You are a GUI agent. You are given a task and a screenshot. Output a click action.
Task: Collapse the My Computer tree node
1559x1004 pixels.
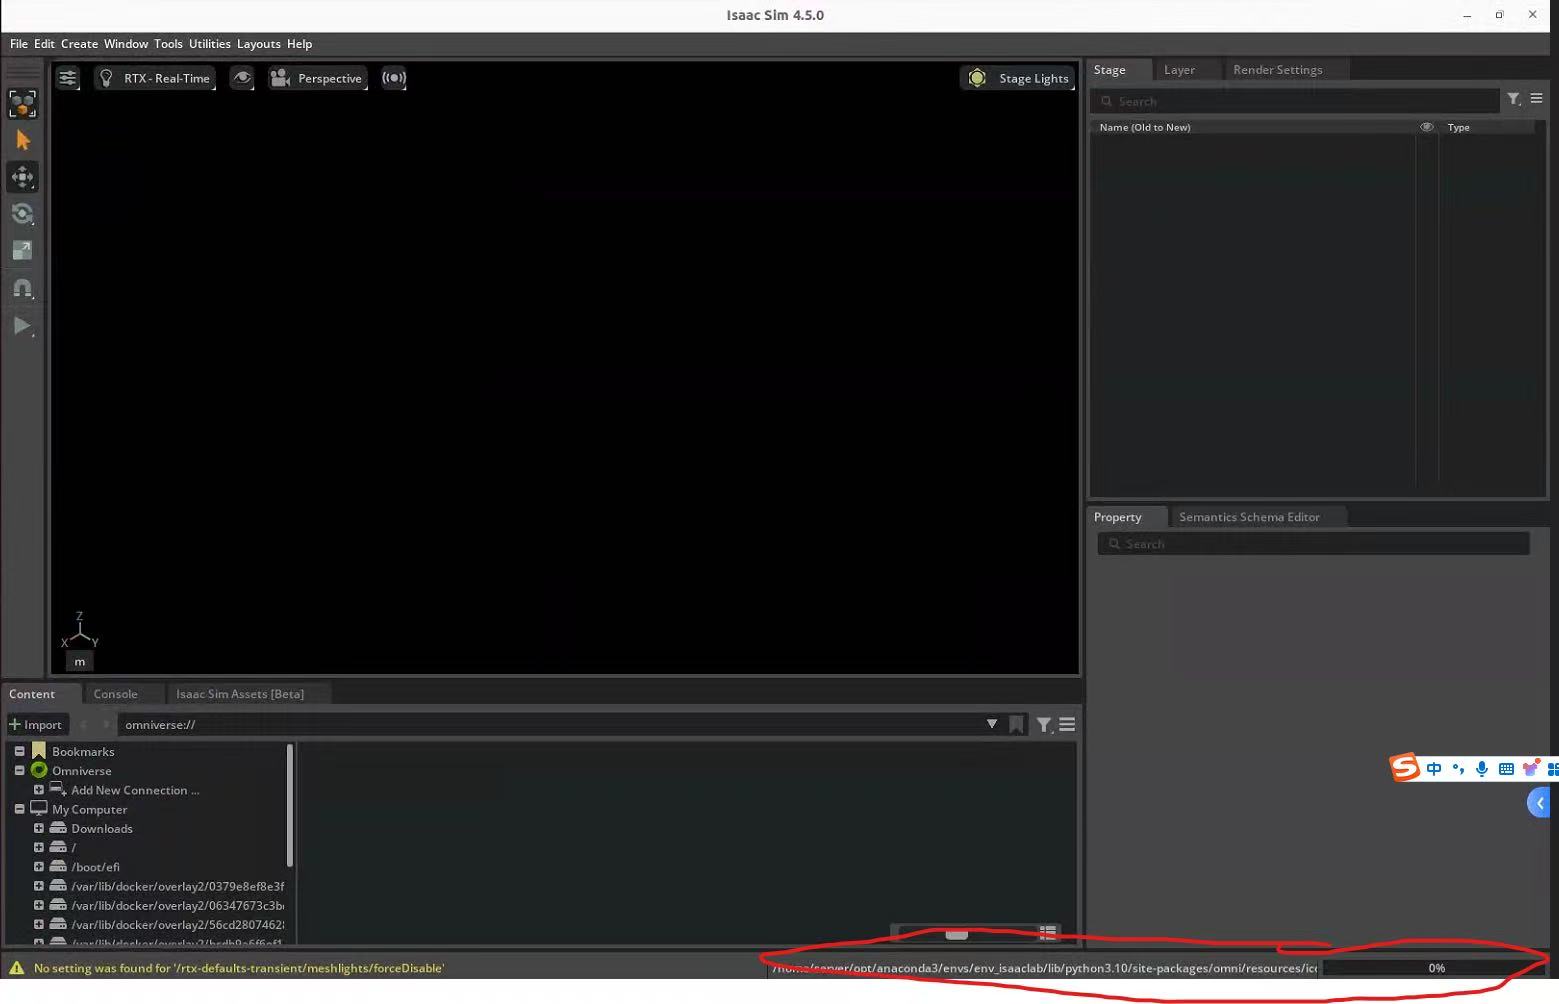pyautogui.click(x=19, y=809)
